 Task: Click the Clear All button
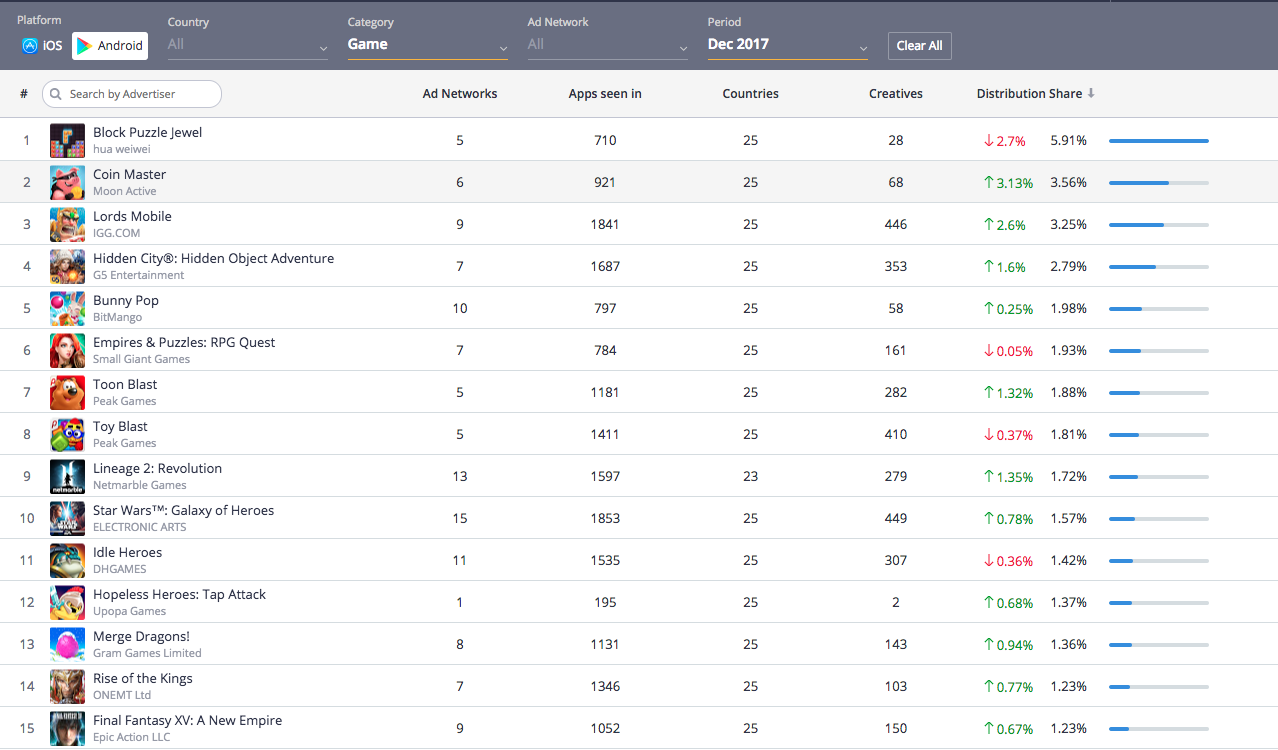coord(919,46)
